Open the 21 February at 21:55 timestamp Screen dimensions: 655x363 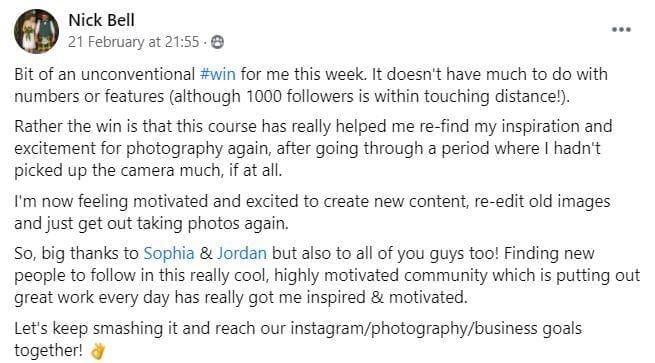134,42
